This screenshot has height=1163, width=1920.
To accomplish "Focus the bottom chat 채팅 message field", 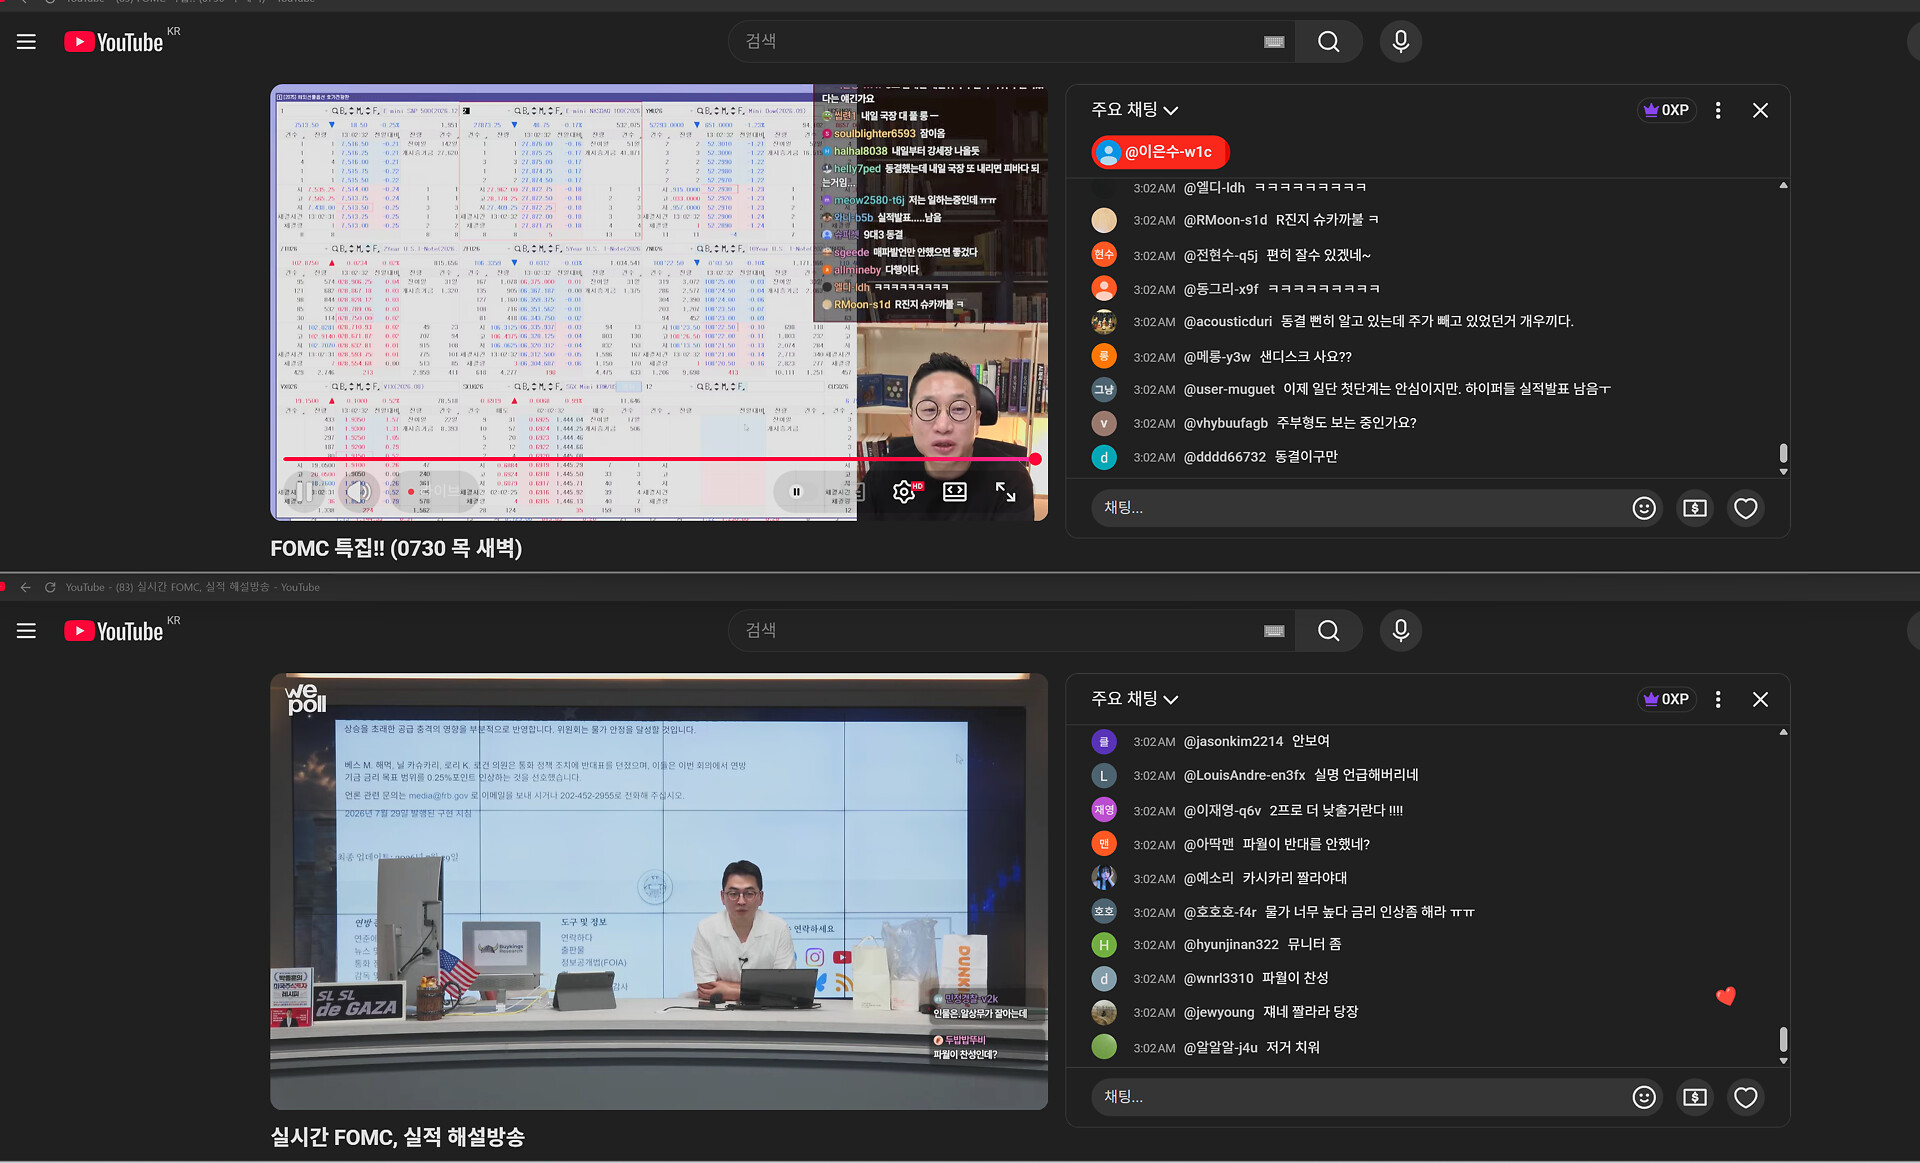I will coord(1360,1097).
